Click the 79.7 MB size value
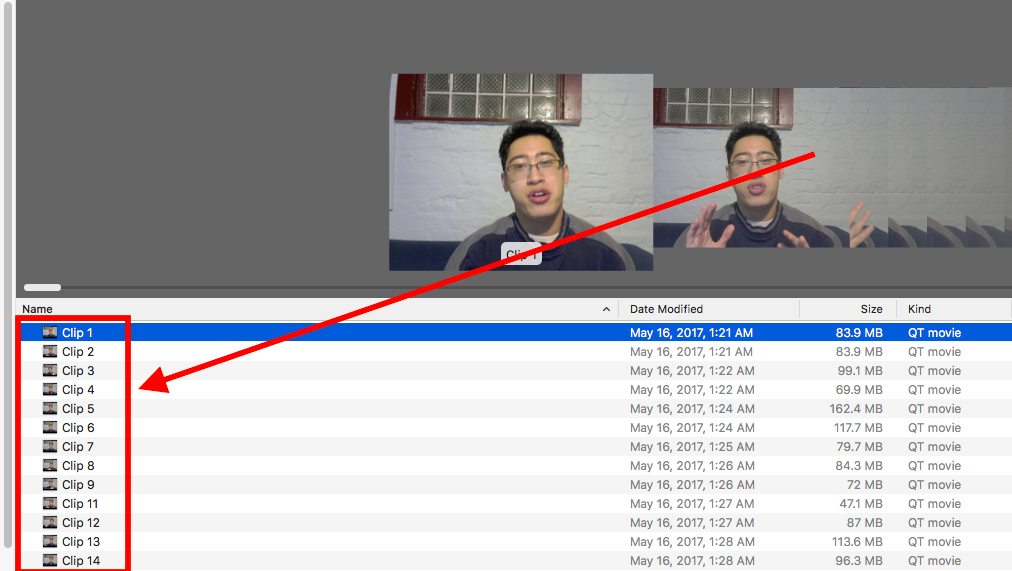This screenshot has width=1012, height=571. tap(859, 446)
